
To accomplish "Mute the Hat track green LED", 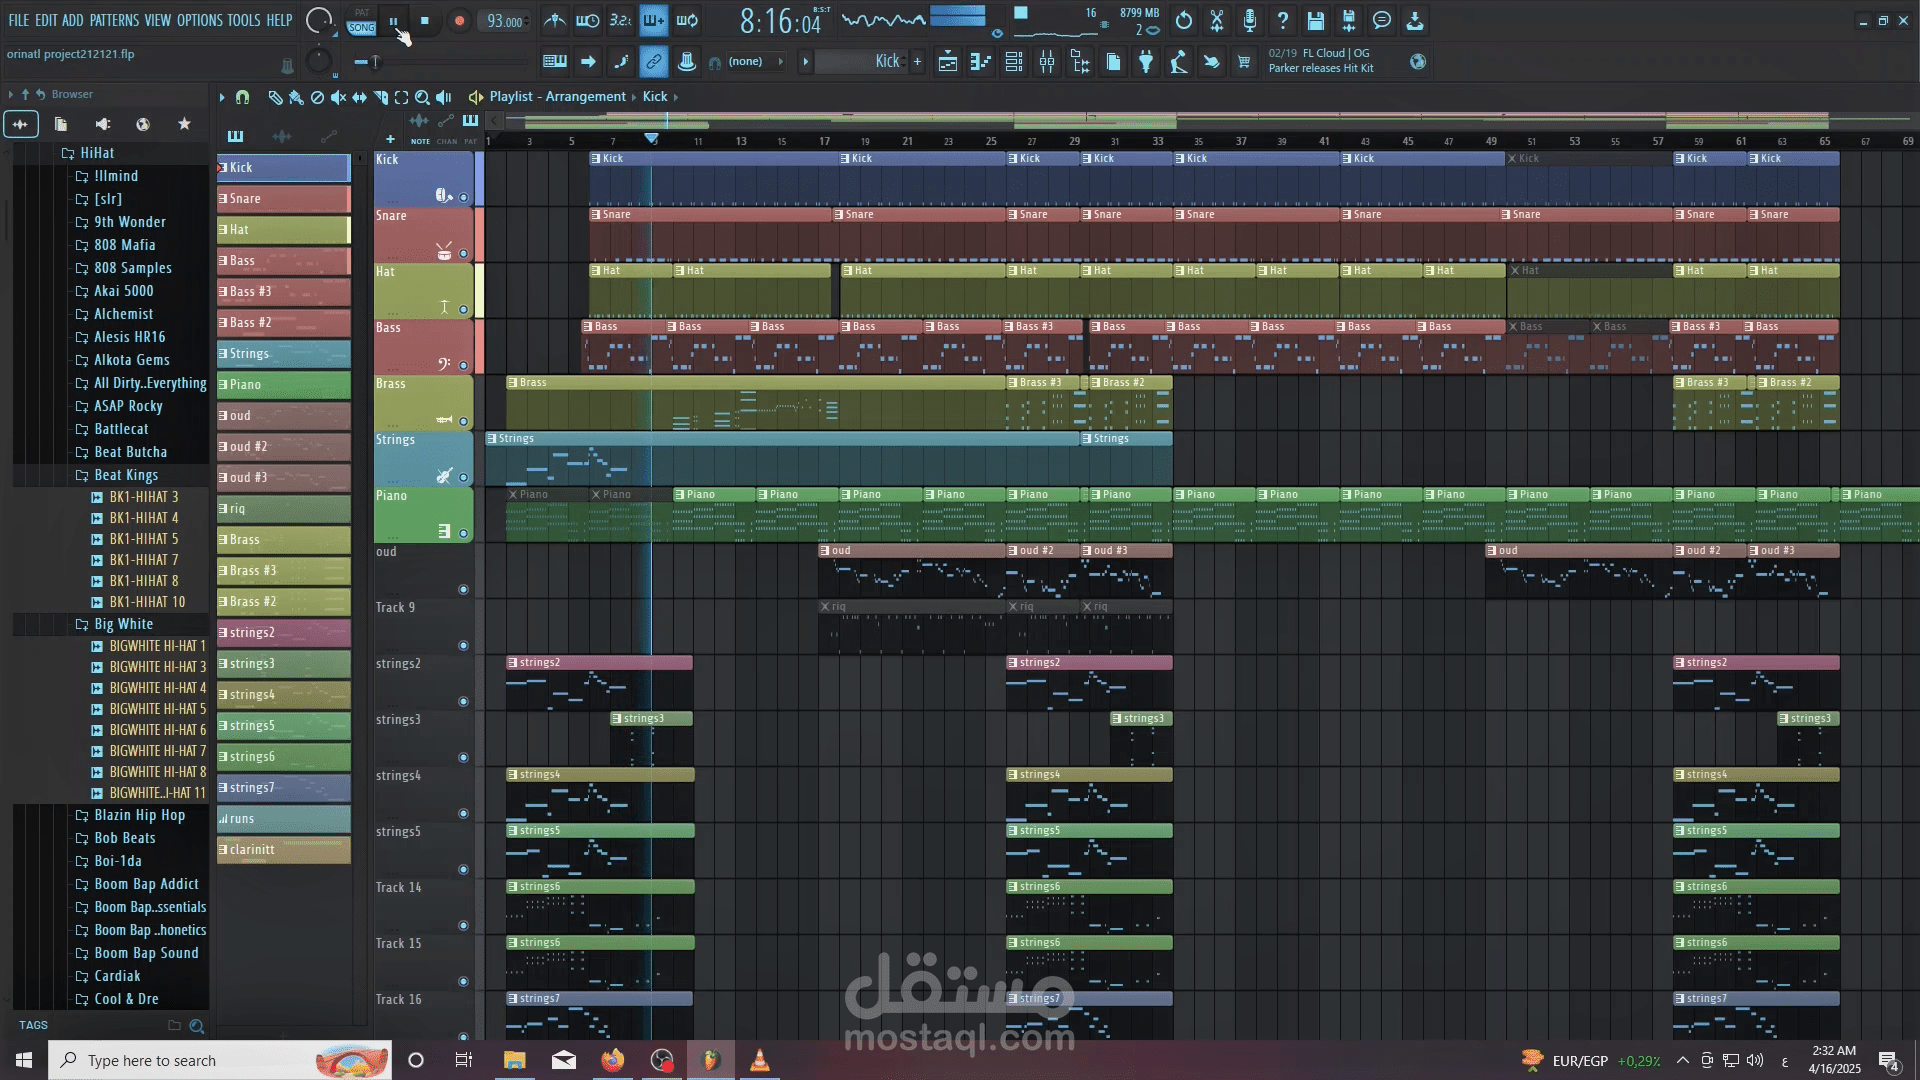I will pos(463,310).
